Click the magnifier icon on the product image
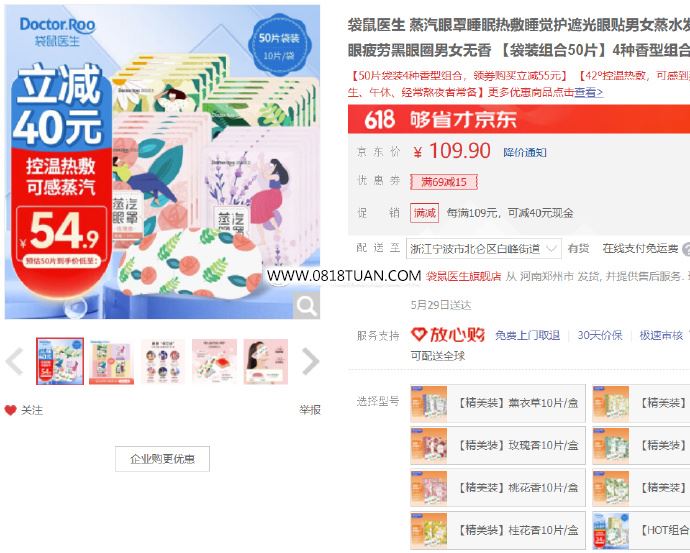 click(x=306, y=305)
